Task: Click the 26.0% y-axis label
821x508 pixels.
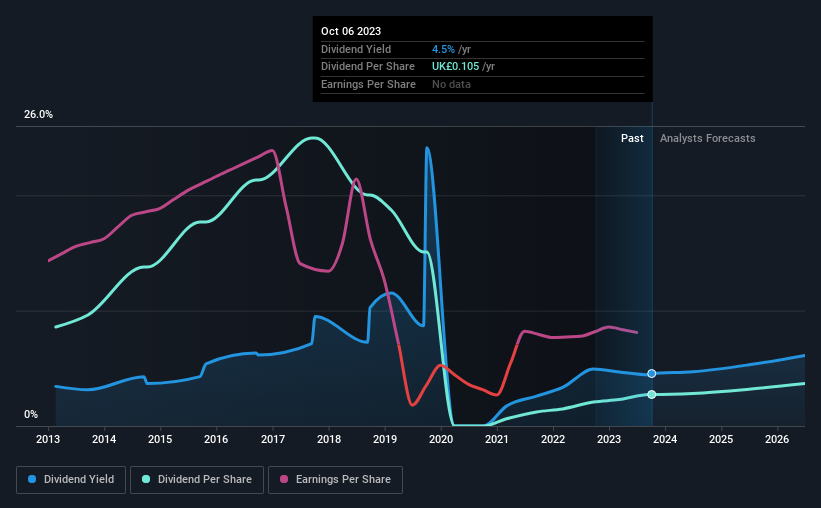Action: click(x=39, y=115)
